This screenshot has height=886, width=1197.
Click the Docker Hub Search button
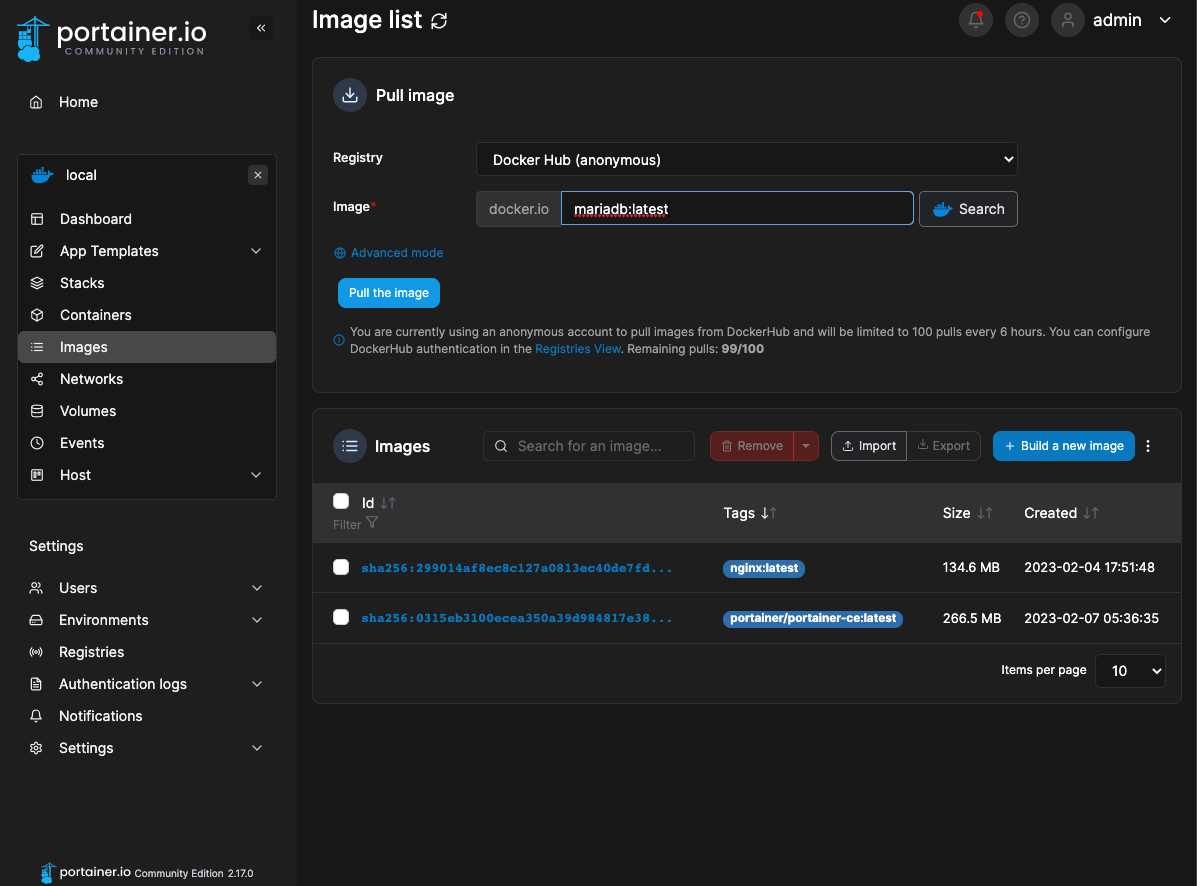968,209
